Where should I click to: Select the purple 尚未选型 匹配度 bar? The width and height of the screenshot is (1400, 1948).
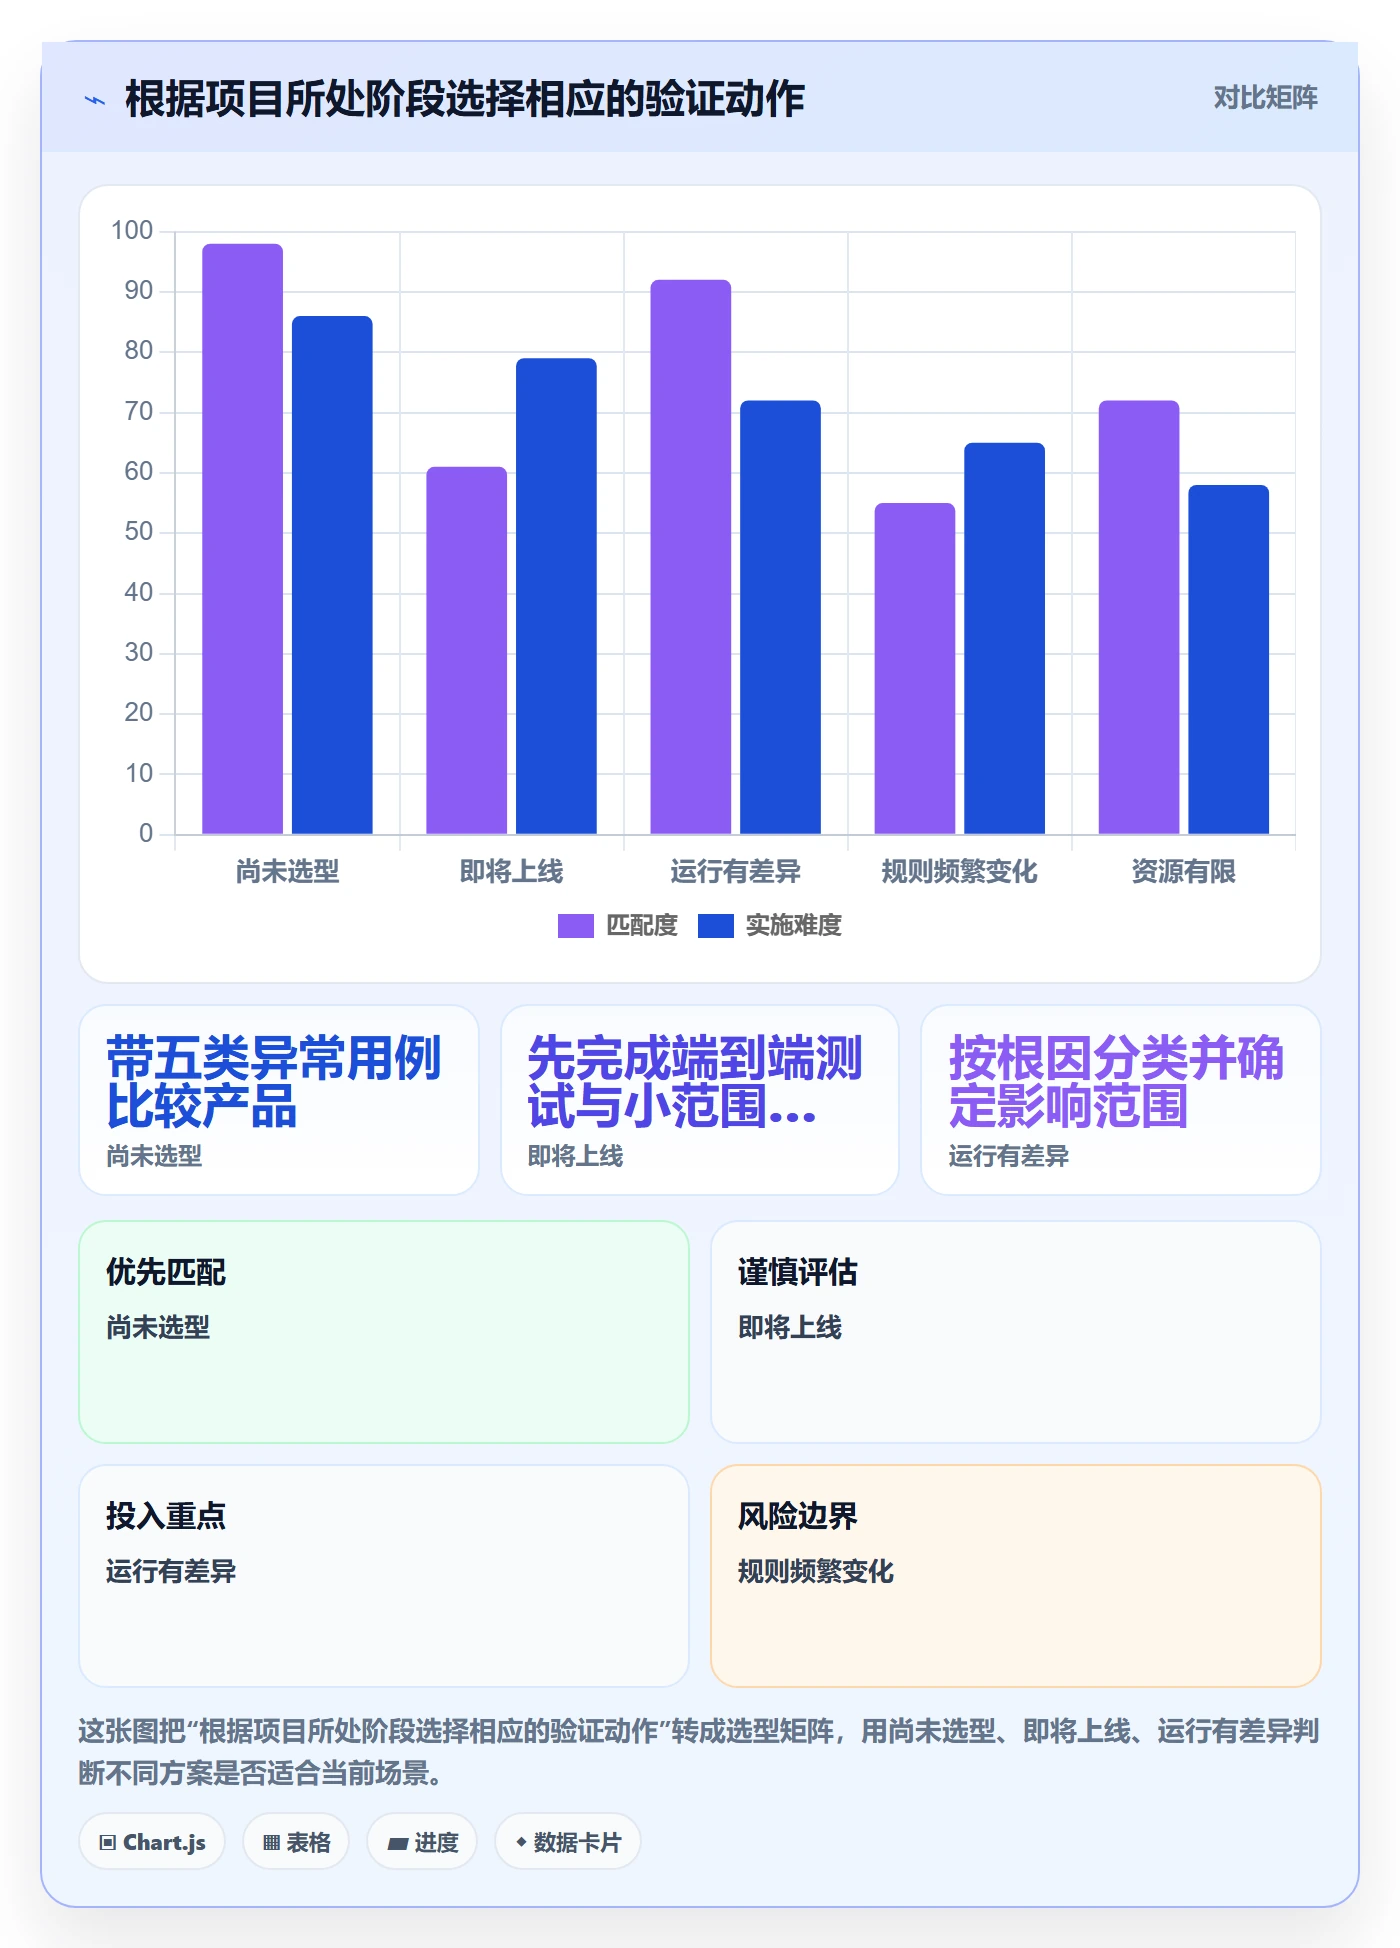[x=242, y=539]
